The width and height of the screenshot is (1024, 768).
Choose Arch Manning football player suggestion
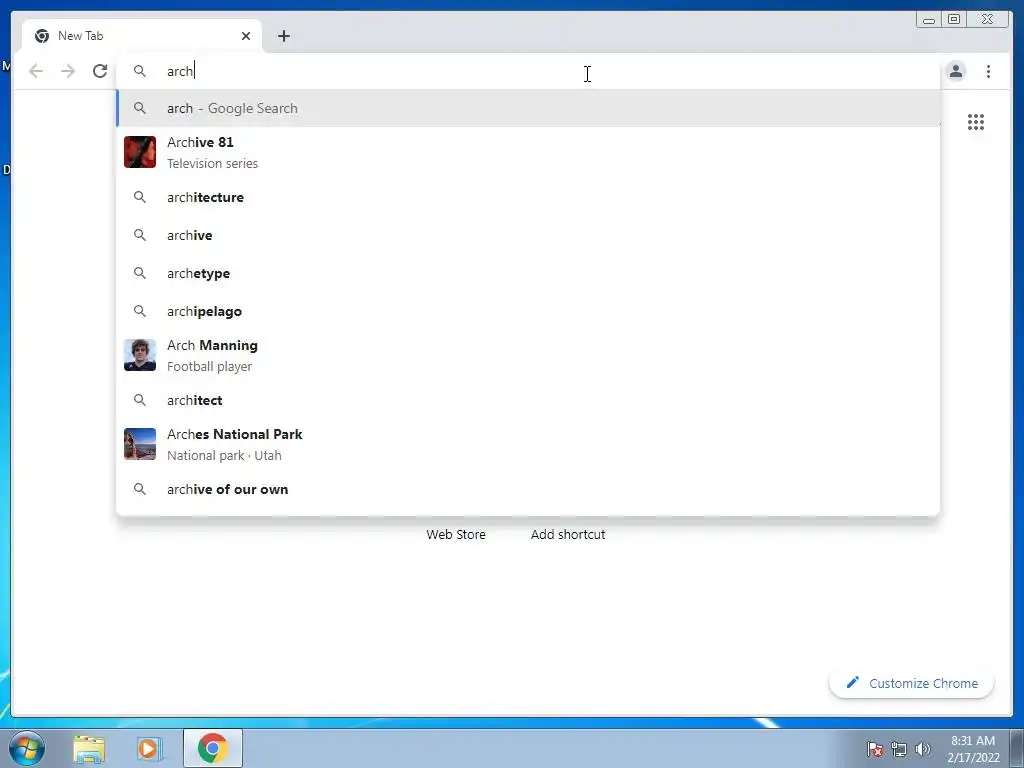click(528, 355)
